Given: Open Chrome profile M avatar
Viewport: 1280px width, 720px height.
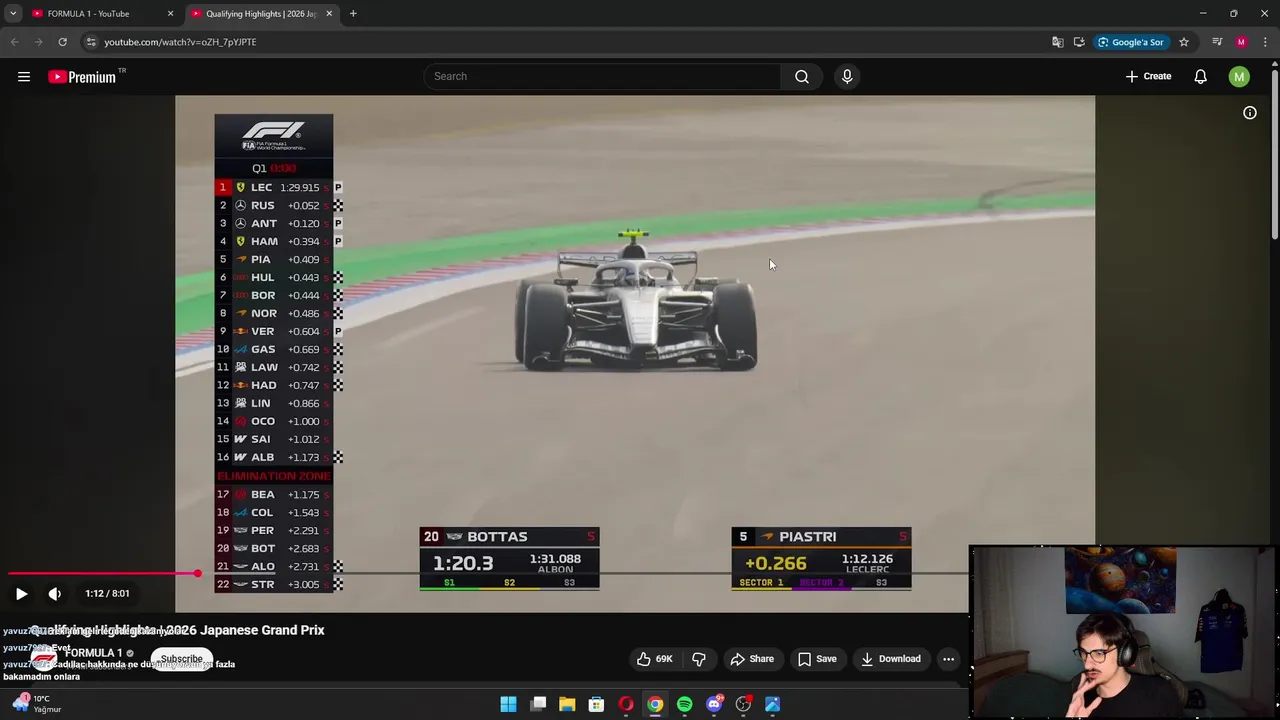Looking at the screenshot, I should [x=1241, y=42].
